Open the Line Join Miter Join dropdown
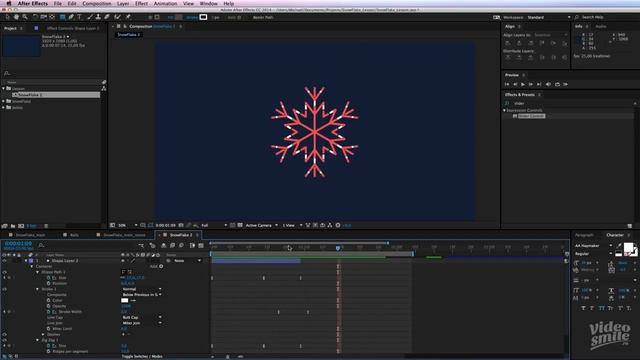Image resolution: width=640 pixels, height=360 pixels. click(x=142, y=323)
